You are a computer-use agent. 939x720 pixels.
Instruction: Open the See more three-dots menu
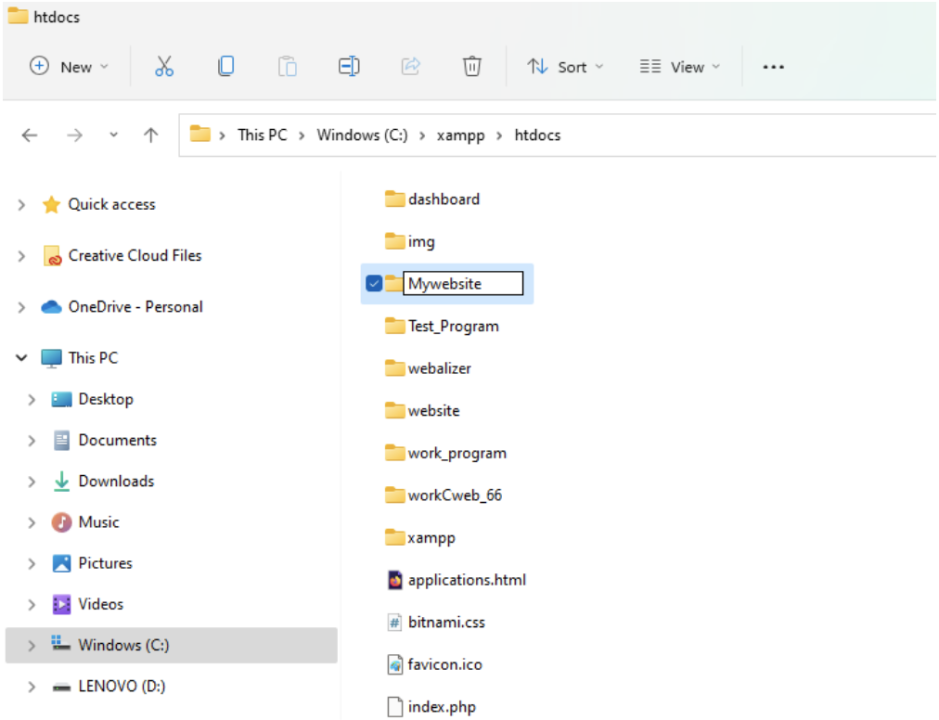point(773,67)
